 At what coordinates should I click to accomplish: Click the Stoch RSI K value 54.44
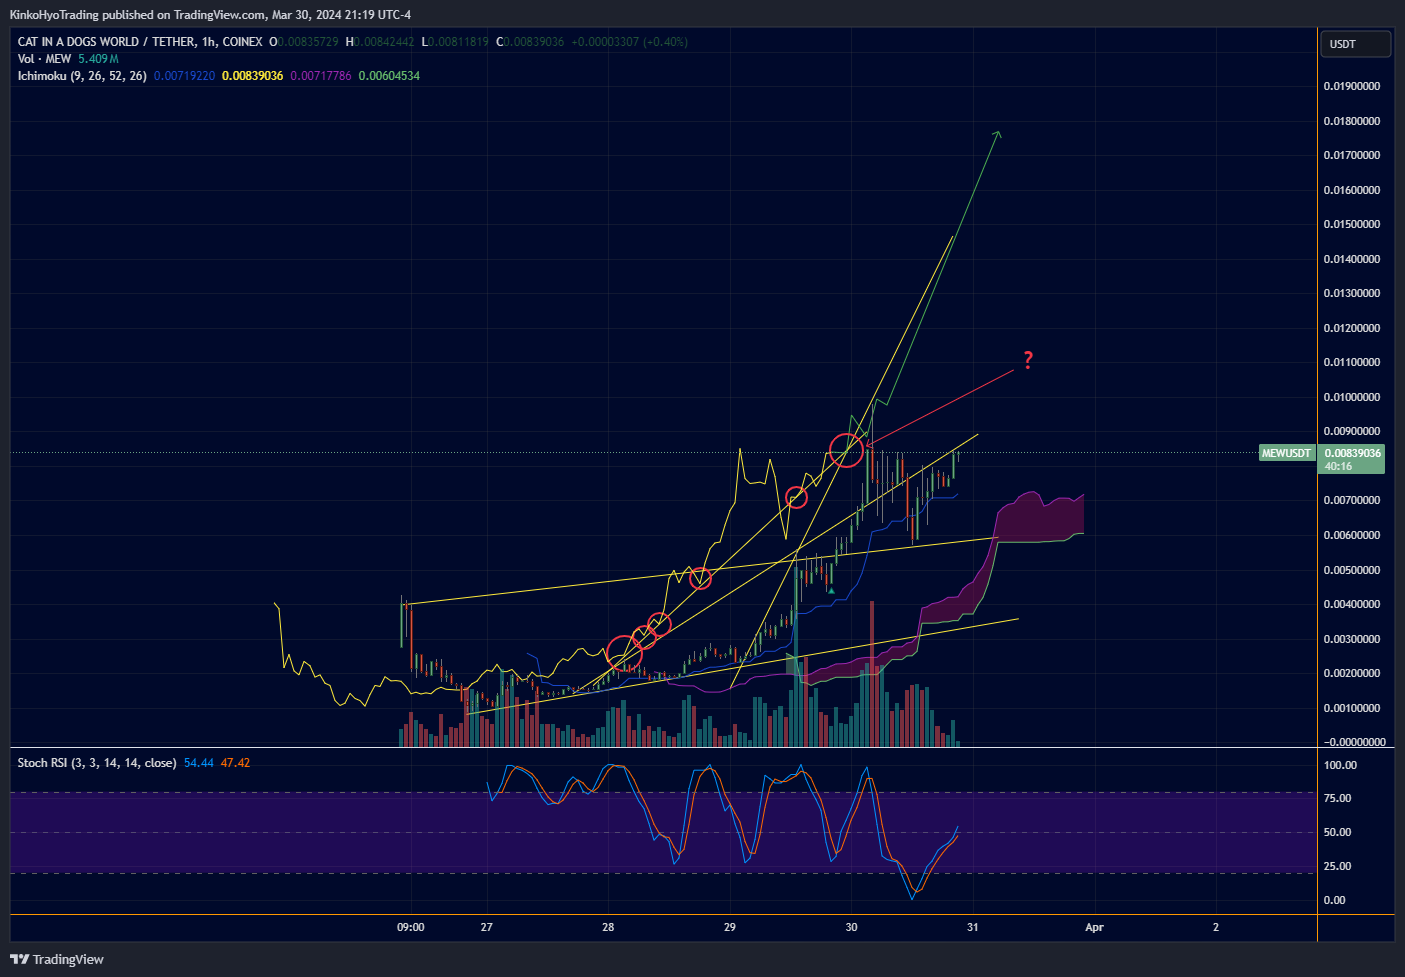point(199,763)
